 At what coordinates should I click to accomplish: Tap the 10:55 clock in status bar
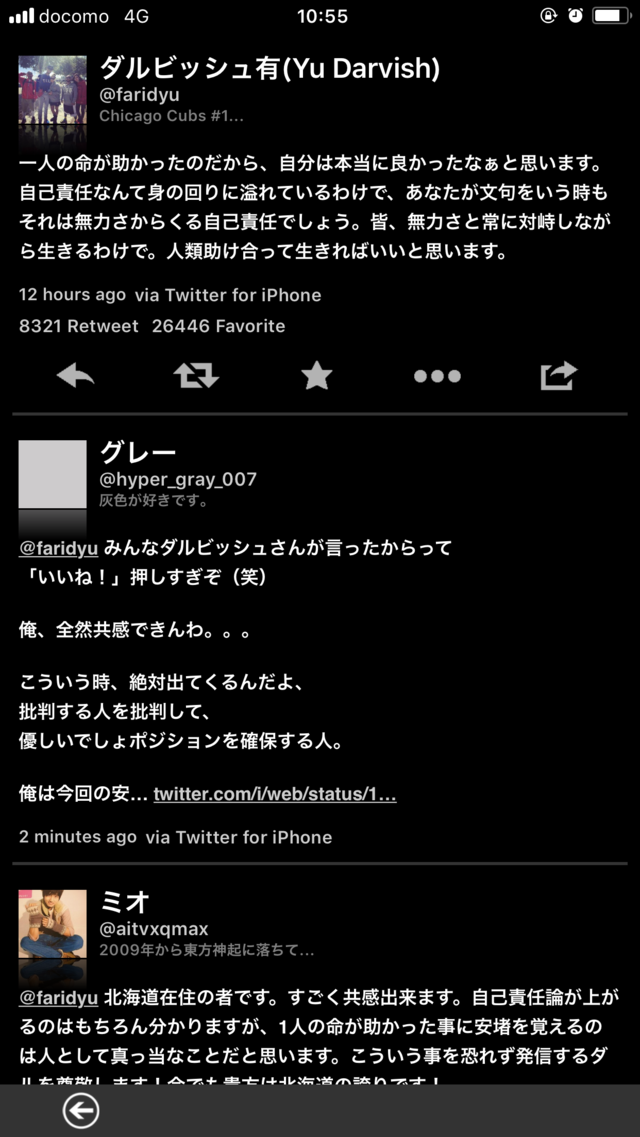click(x=322, y=16)
